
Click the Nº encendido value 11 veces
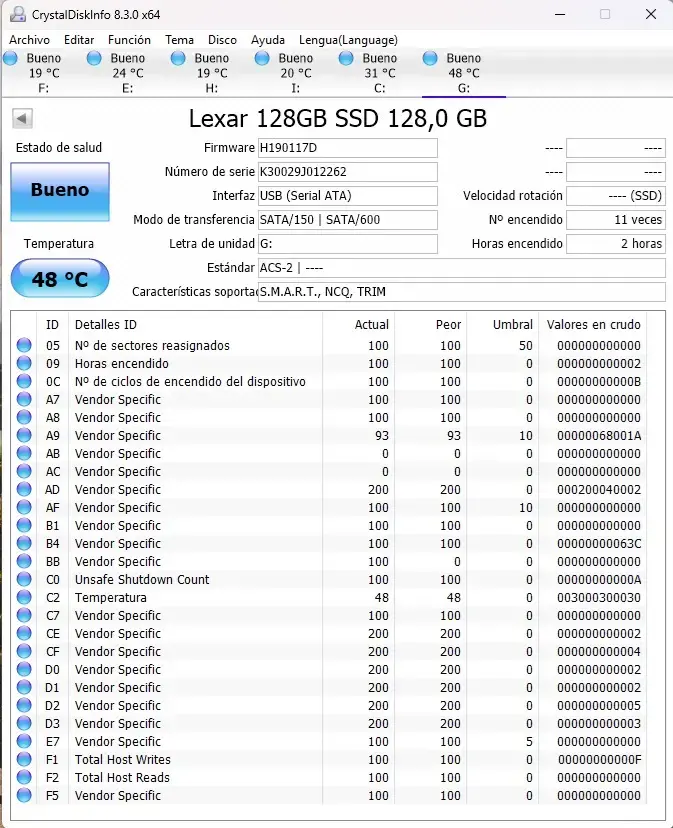pos(615,220)
